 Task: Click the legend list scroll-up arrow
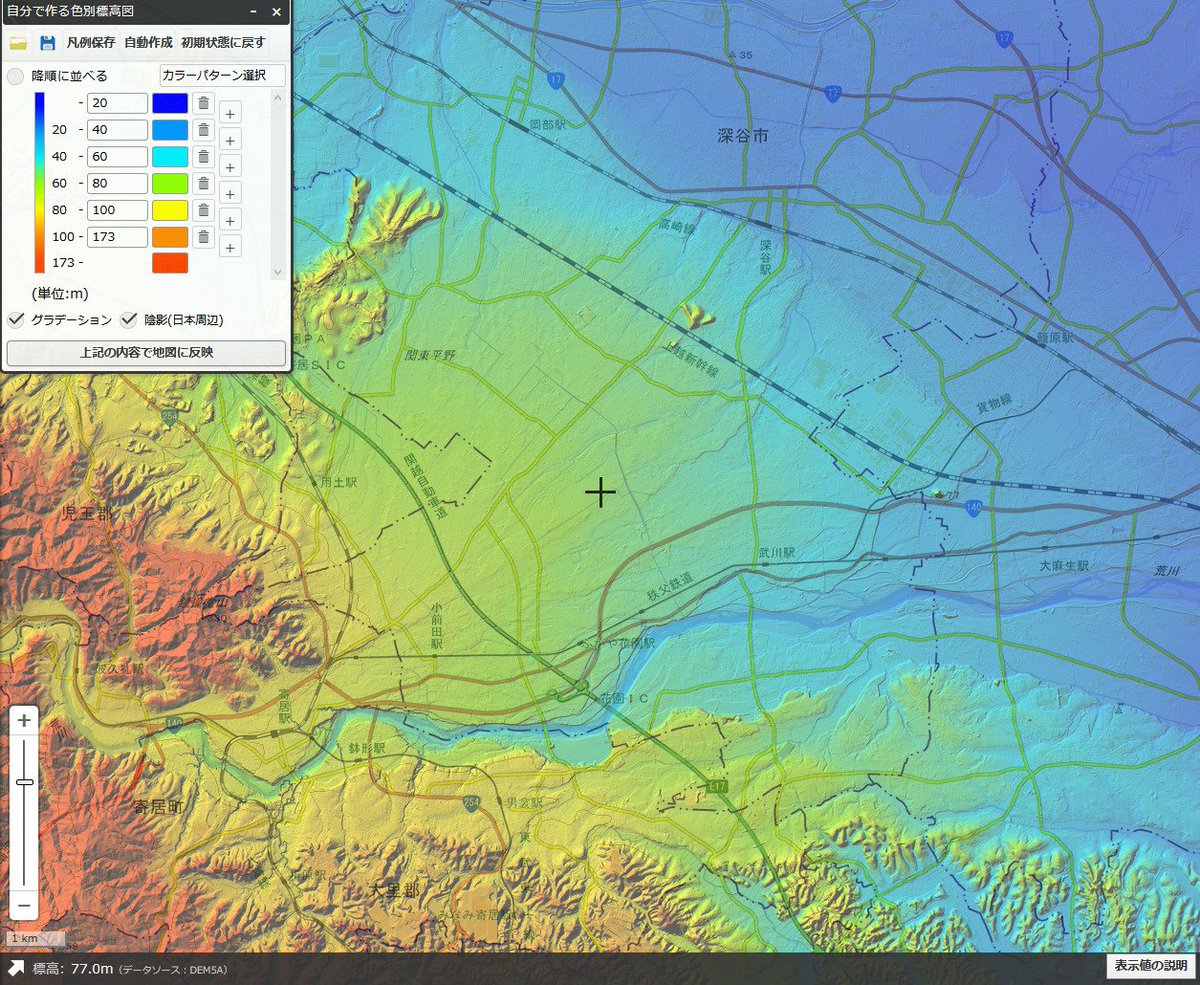tap(279, 97)
